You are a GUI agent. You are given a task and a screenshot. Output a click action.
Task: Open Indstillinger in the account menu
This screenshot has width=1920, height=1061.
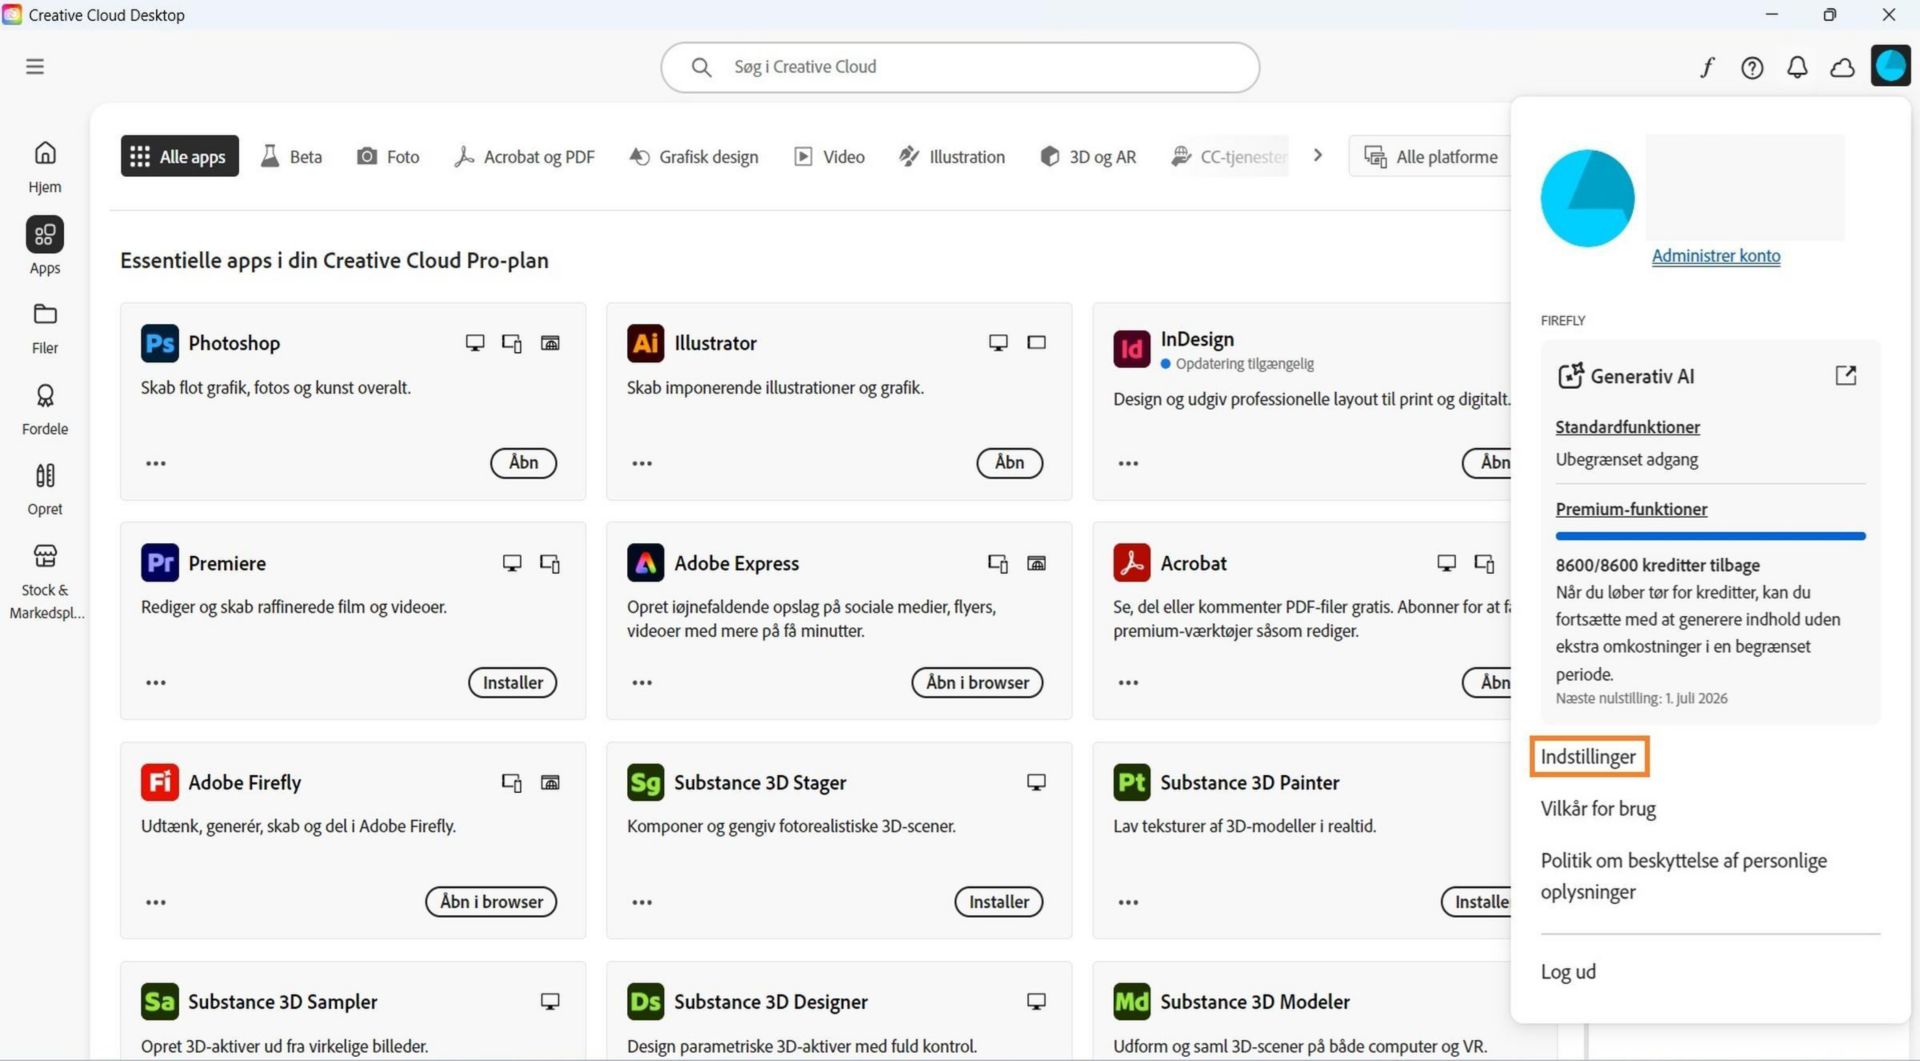1588,757
